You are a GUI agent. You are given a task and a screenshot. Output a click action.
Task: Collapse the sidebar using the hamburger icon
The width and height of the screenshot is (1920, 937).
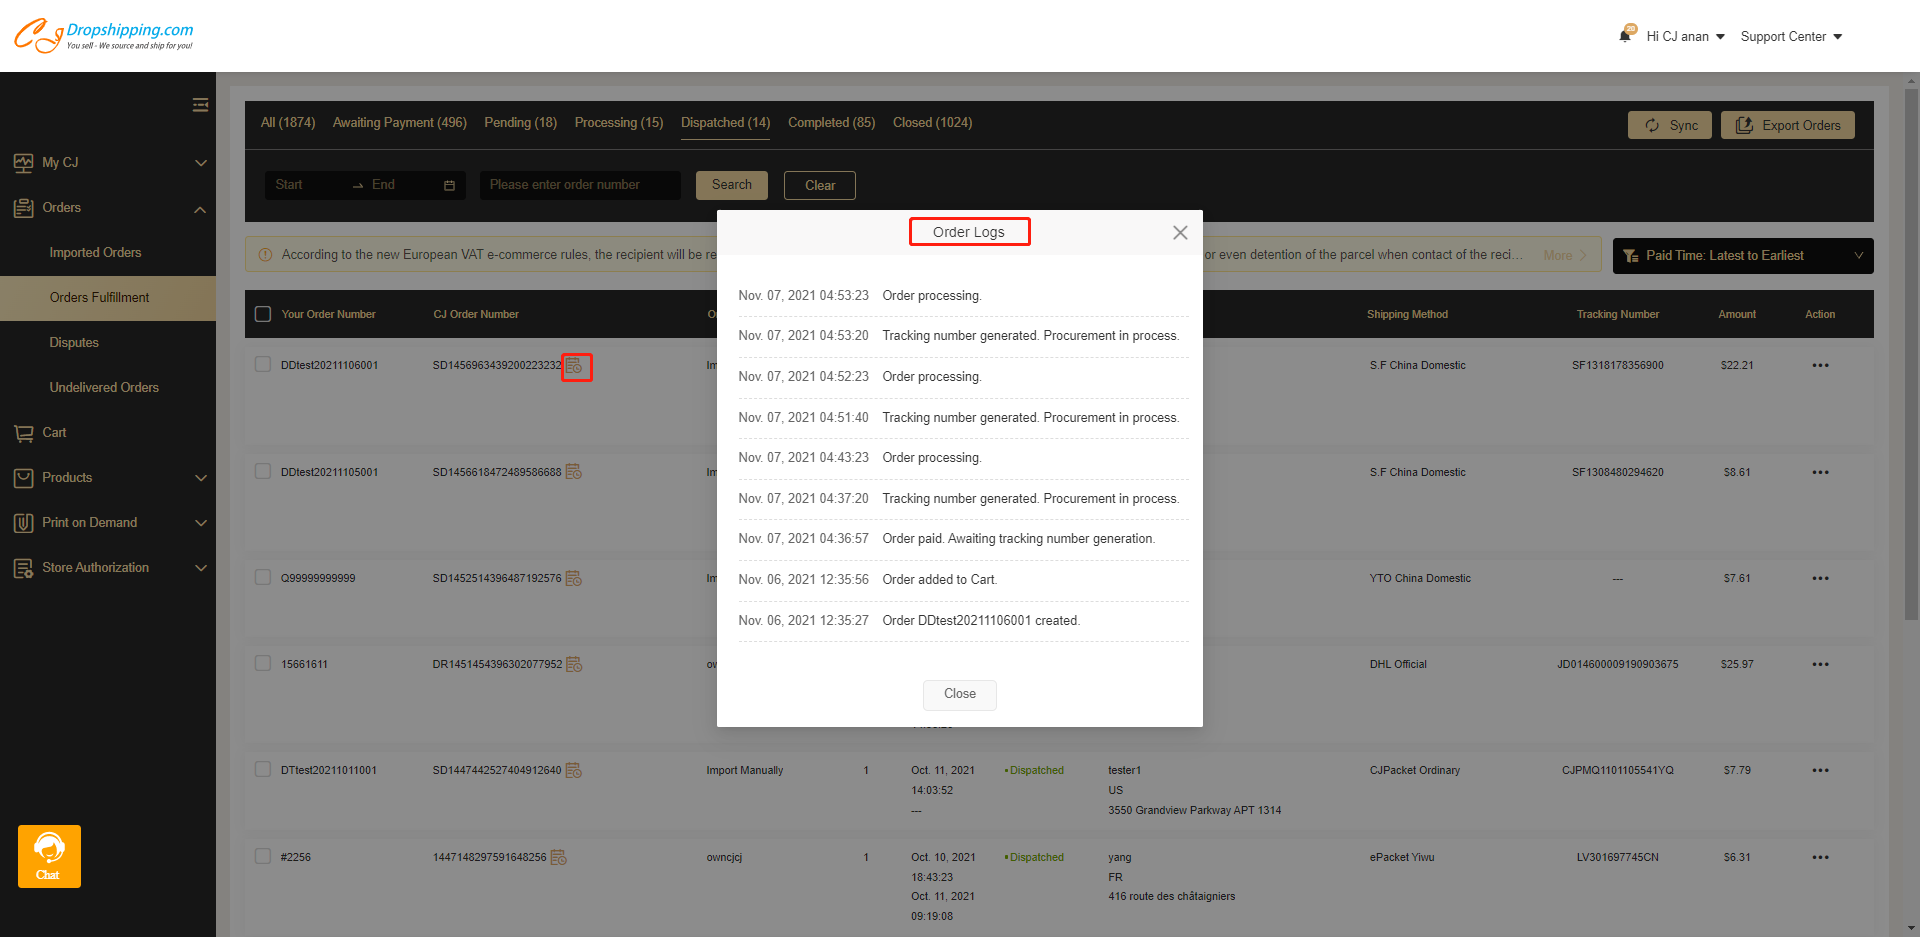(200, 105)
